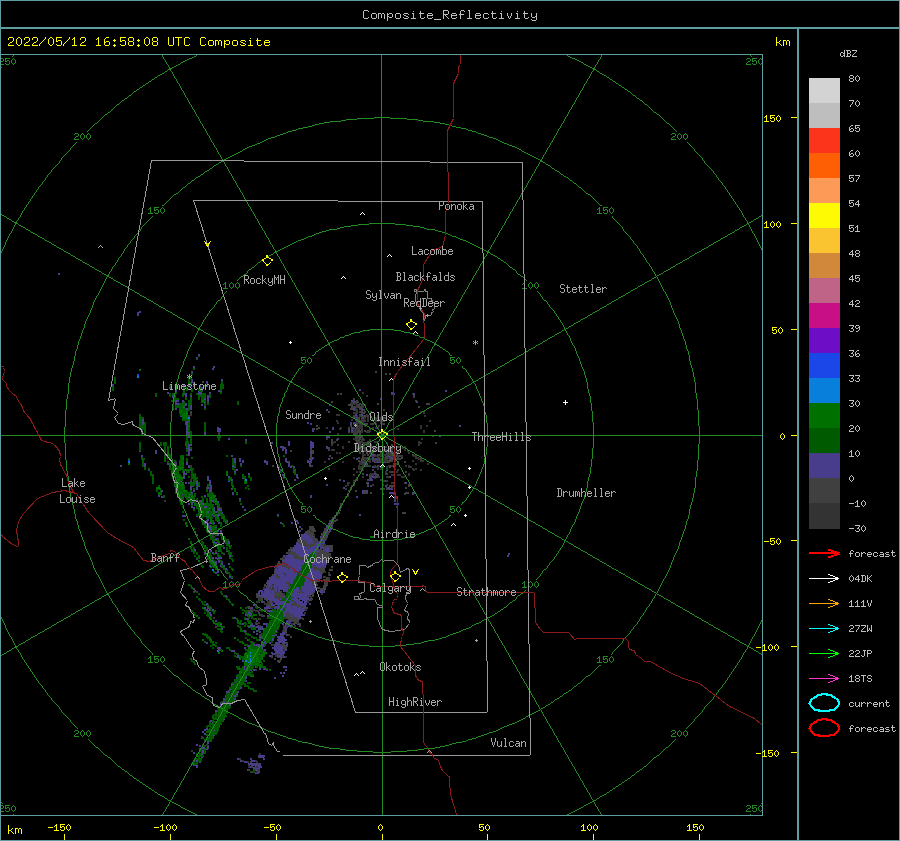This screenshot has height=841, width=900.
Task: Click the white 04DK arrow icon
Action: coord(824,579)
